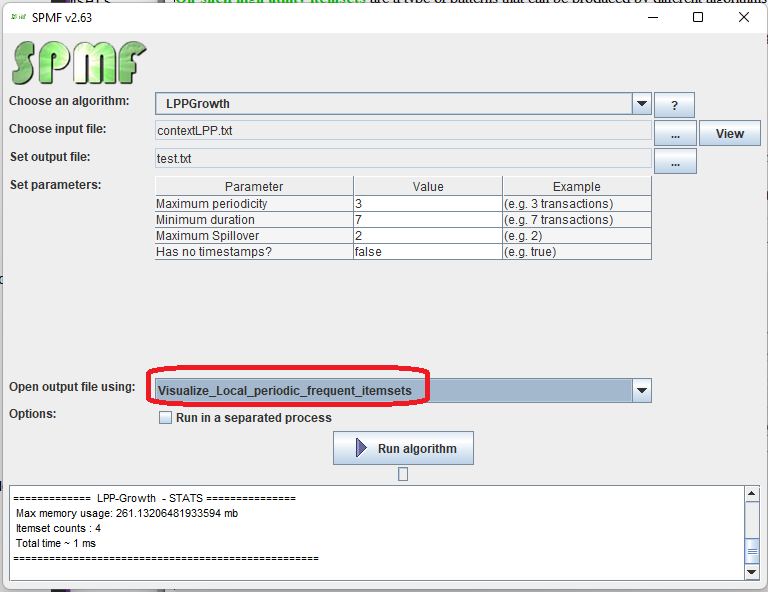
Task: Enable Run in a separated process
Action: [x=166, y=418]
